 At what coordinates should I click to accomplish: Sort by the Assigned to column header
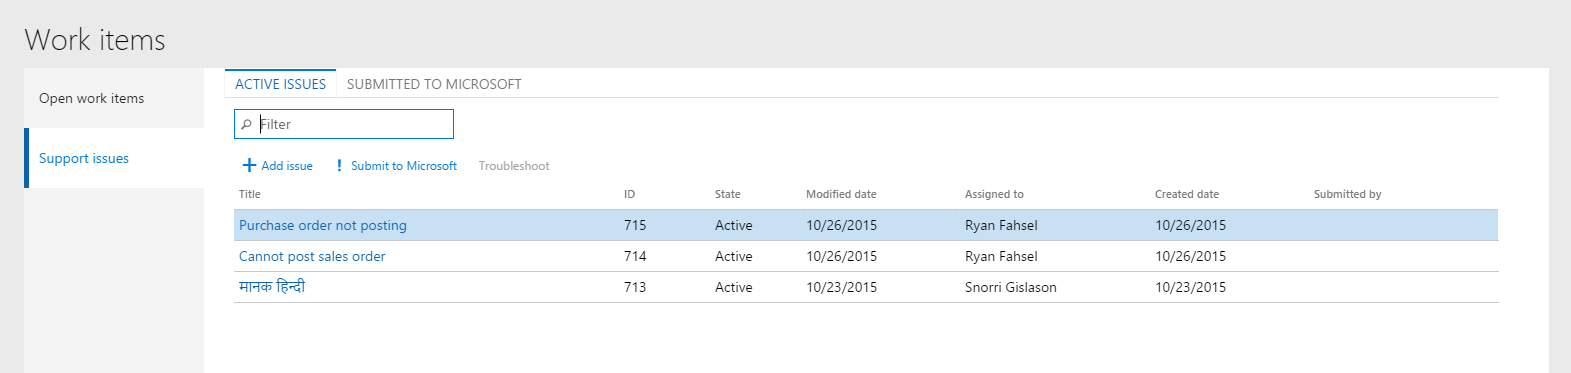click(994, 194)
